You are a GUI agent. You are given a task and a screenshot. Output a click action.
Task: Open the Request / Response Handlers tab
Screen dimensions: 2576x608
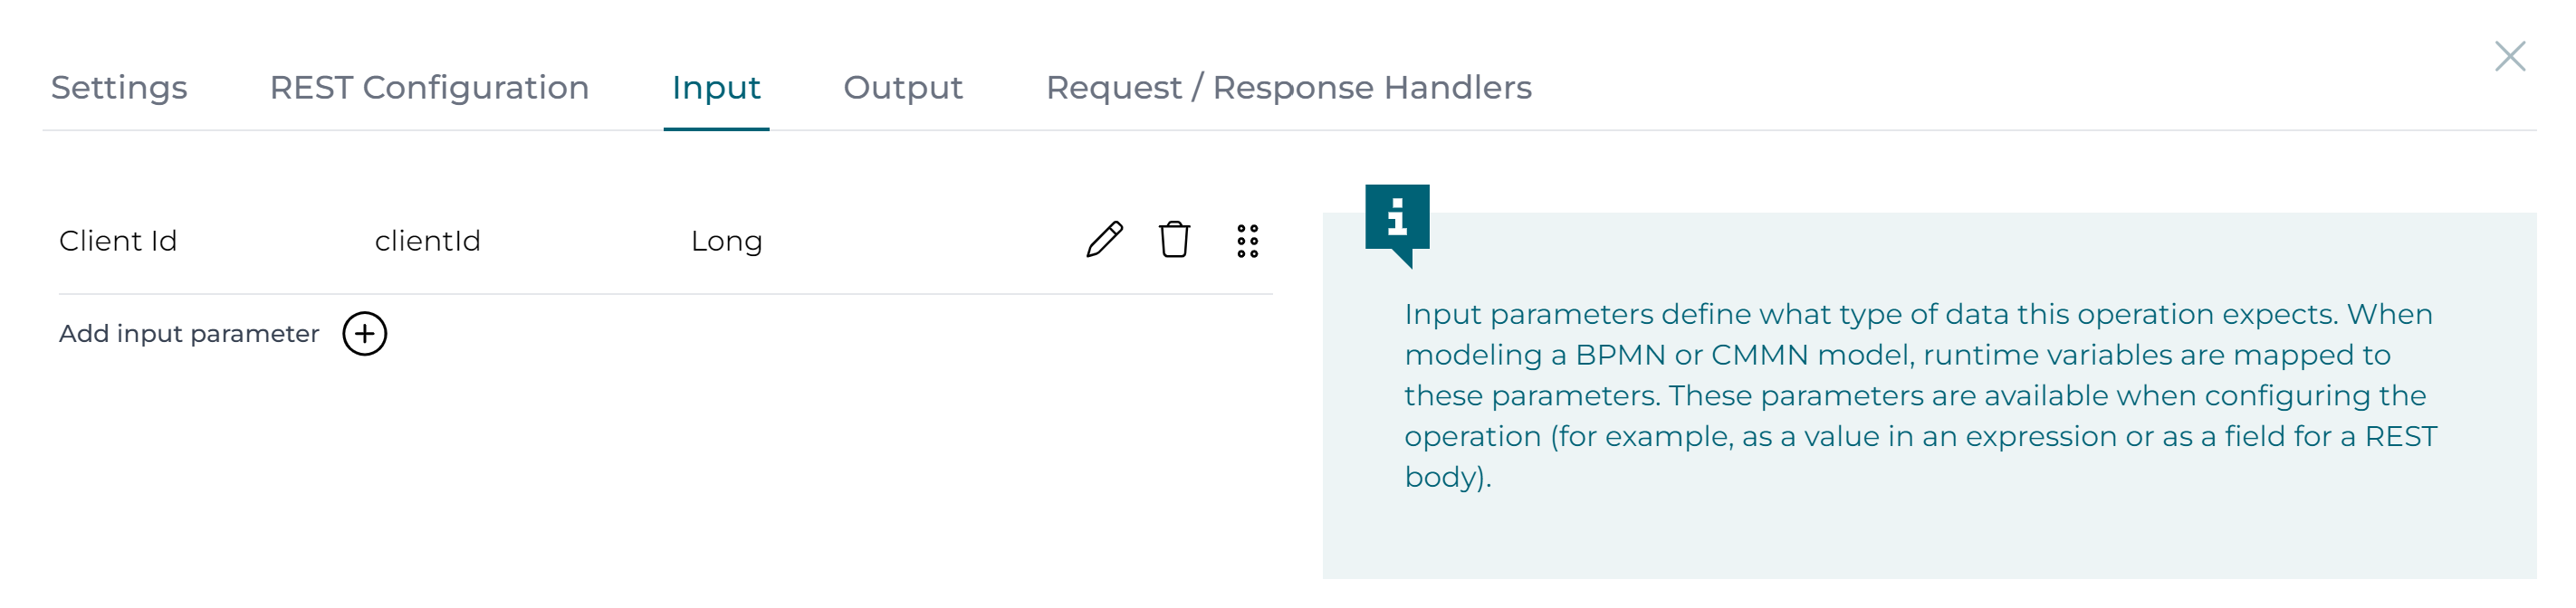point(1288,88)
